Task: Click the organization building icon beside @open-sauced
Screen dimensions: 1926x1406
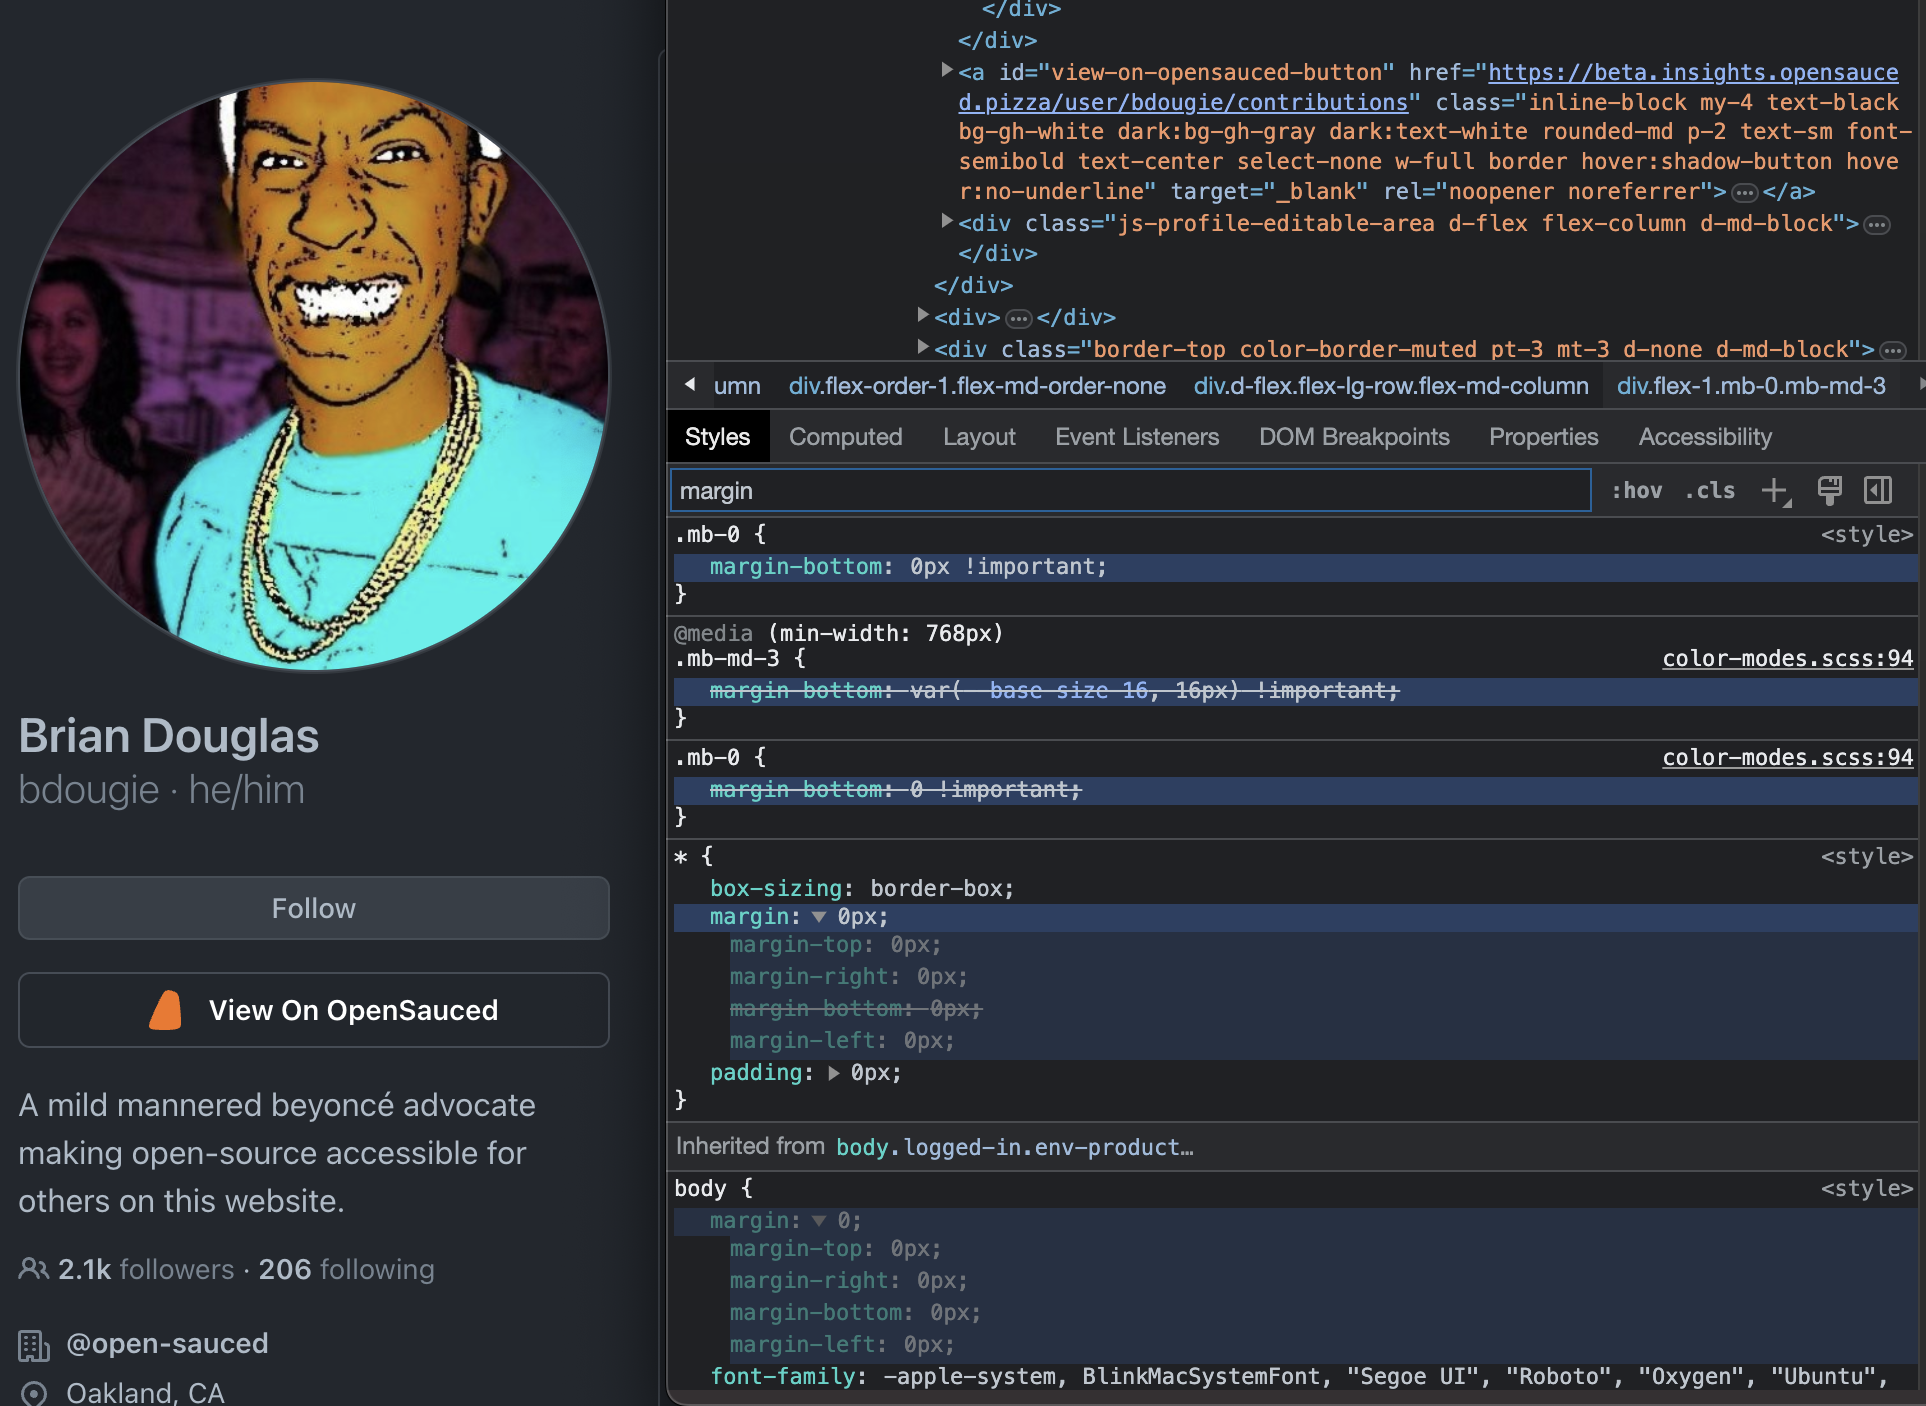Action: point(35,1345)
